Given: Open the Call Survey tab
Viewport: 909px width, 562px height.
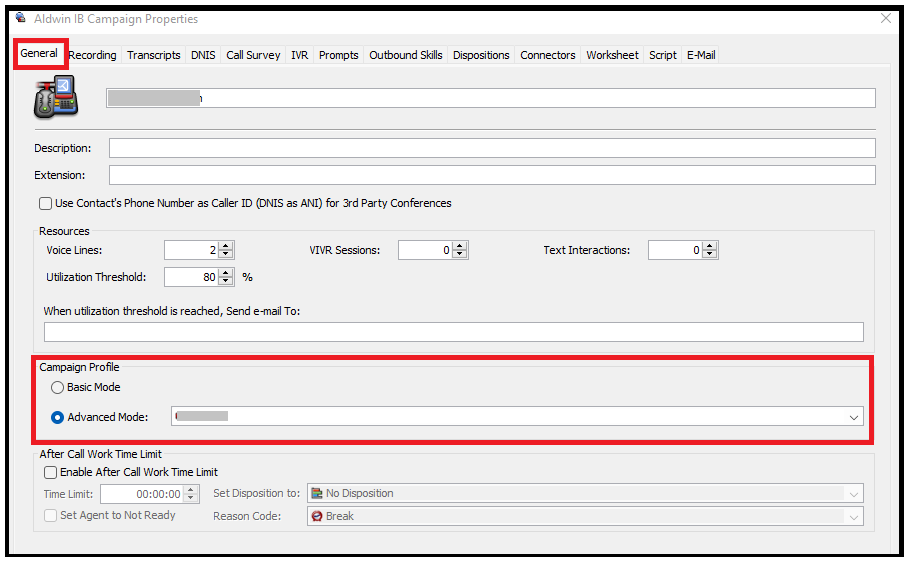Looking at the screenshot, I should click(253, 55).
